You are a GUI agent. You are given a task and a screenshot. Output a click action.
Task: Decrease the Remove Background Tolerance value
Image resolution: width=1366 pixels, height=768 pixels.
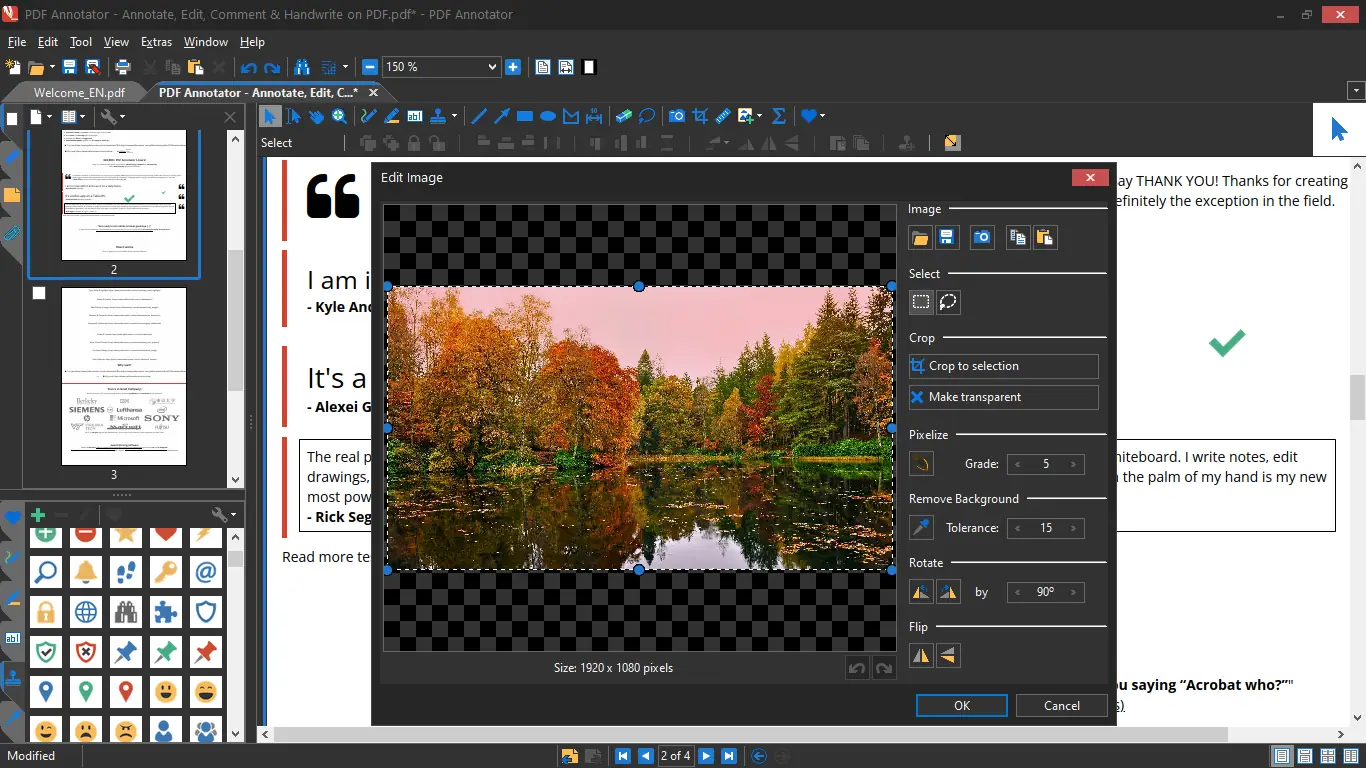(x=1018, y=528)
